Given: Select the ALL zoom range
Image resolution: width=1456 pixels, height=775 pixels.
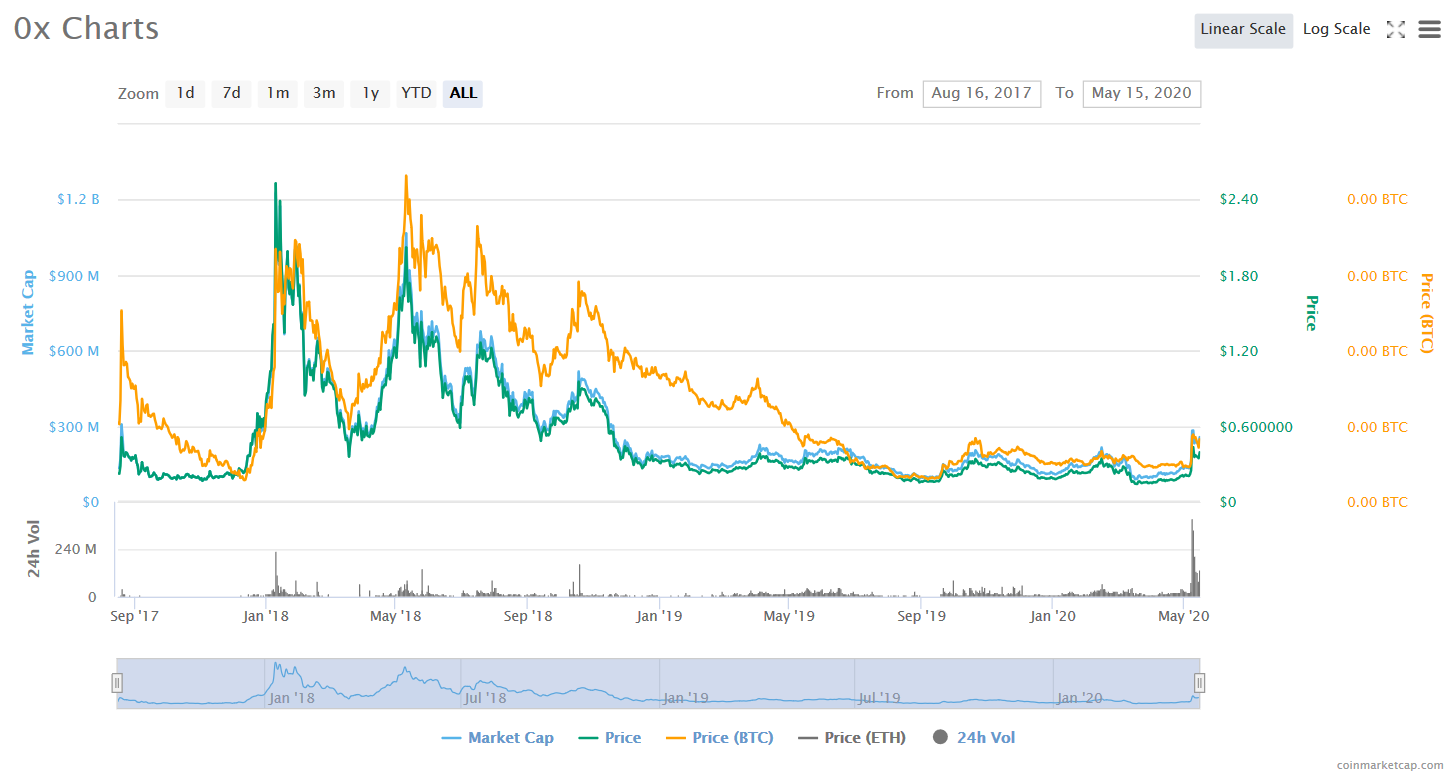Looking at the screenshot, I should coord(463,93).
